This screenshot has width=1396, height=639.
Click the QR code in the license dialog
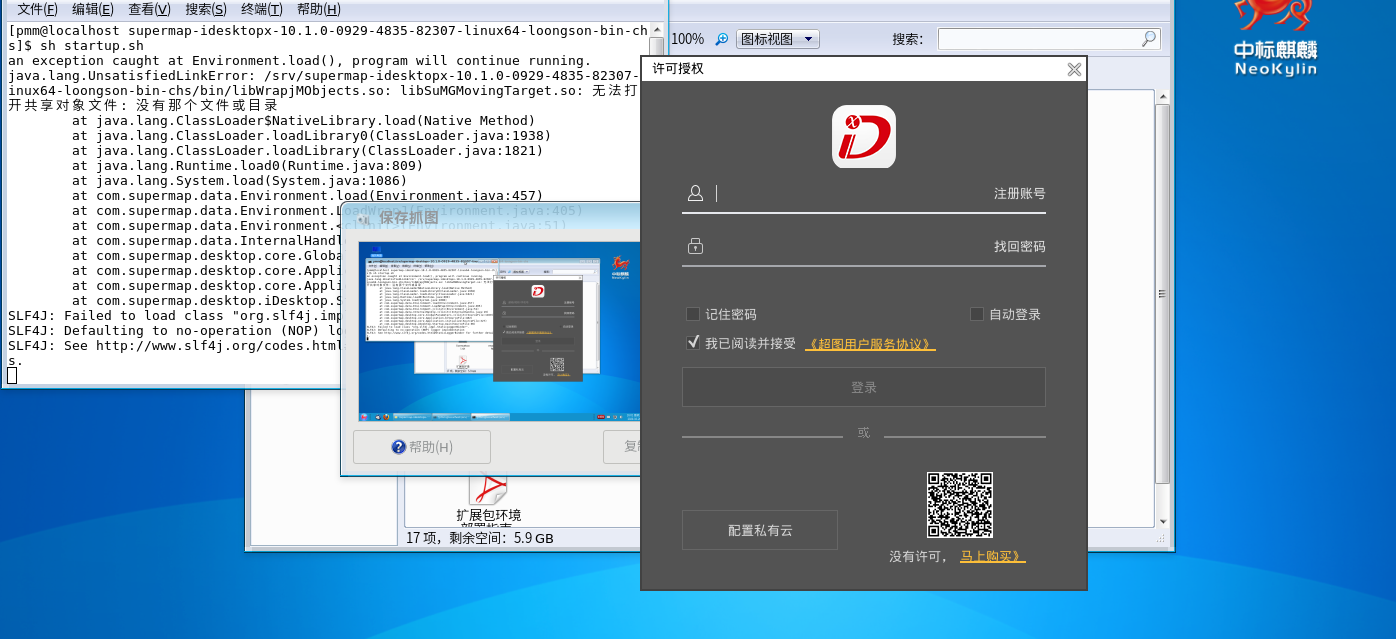(960, 505)
